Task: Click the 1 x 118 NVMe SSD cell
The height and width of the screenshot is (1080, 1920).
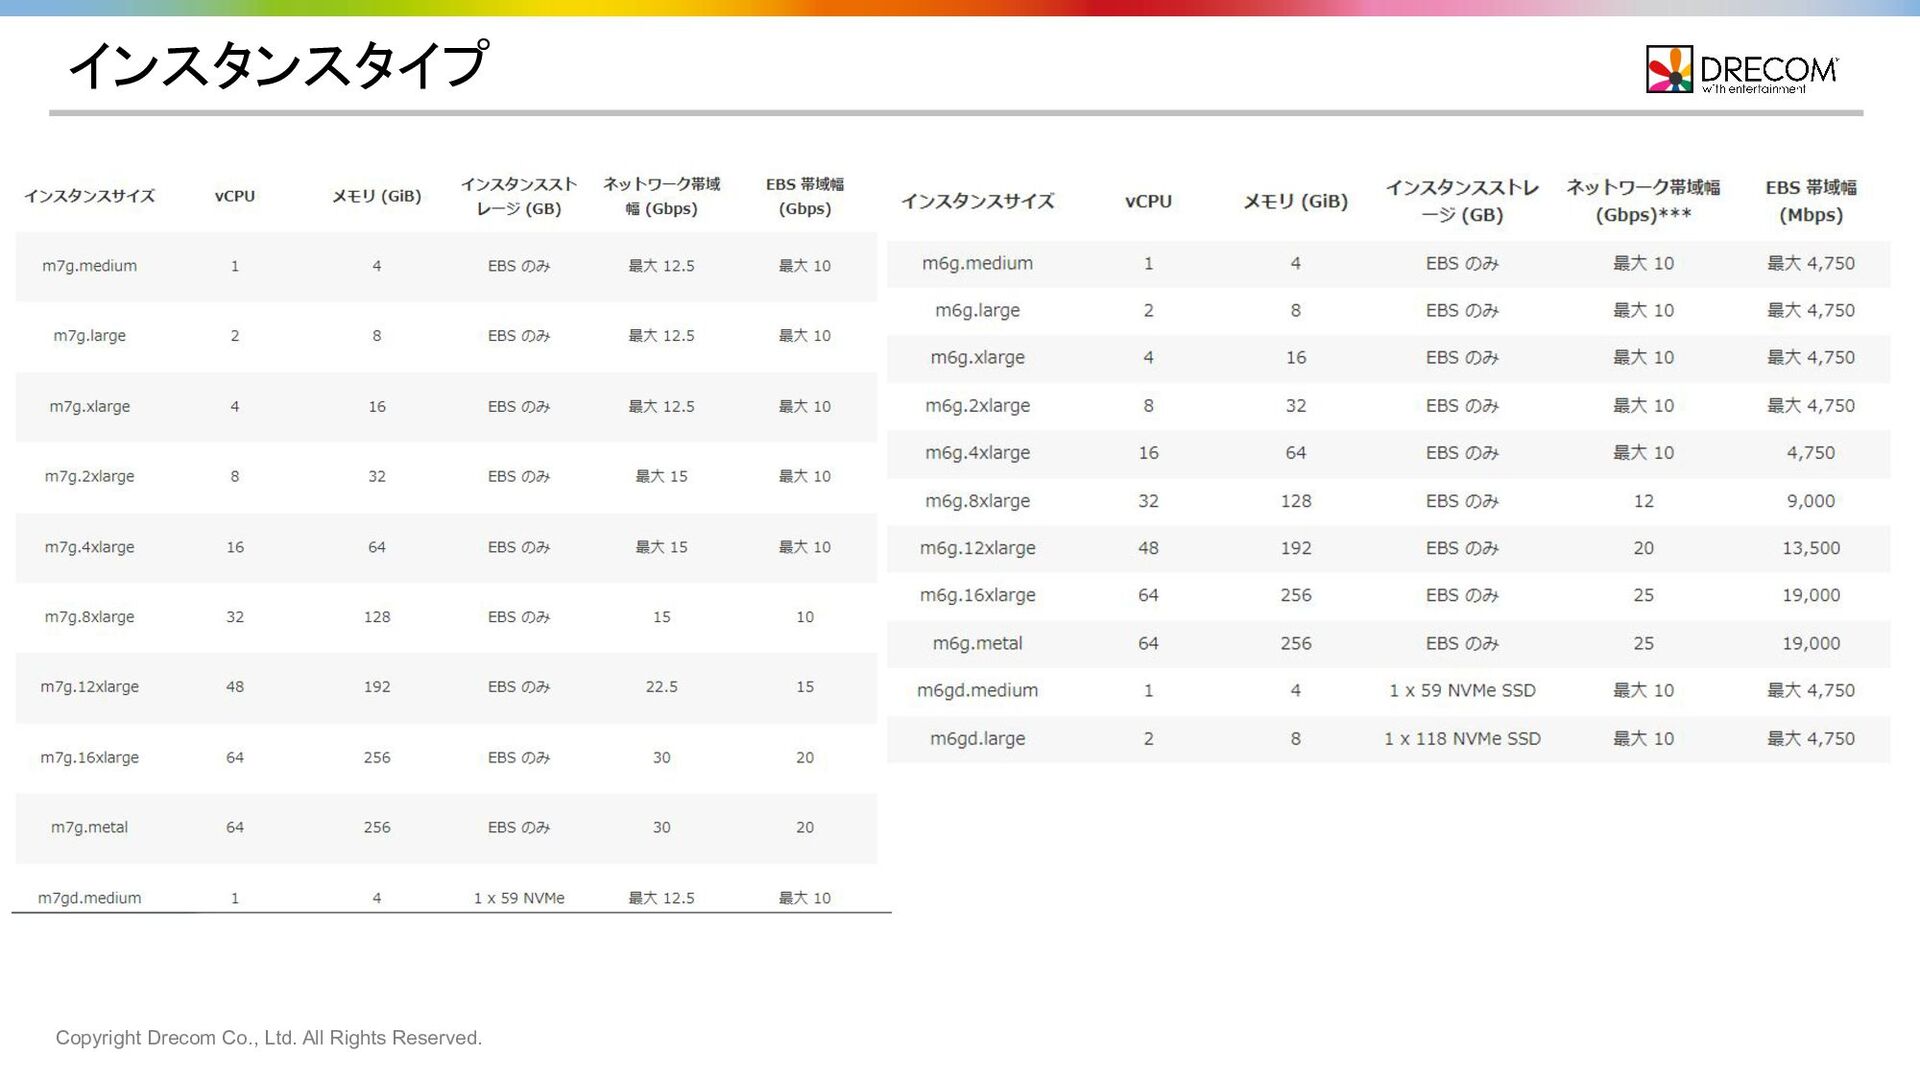Action: click(1462, 738)
